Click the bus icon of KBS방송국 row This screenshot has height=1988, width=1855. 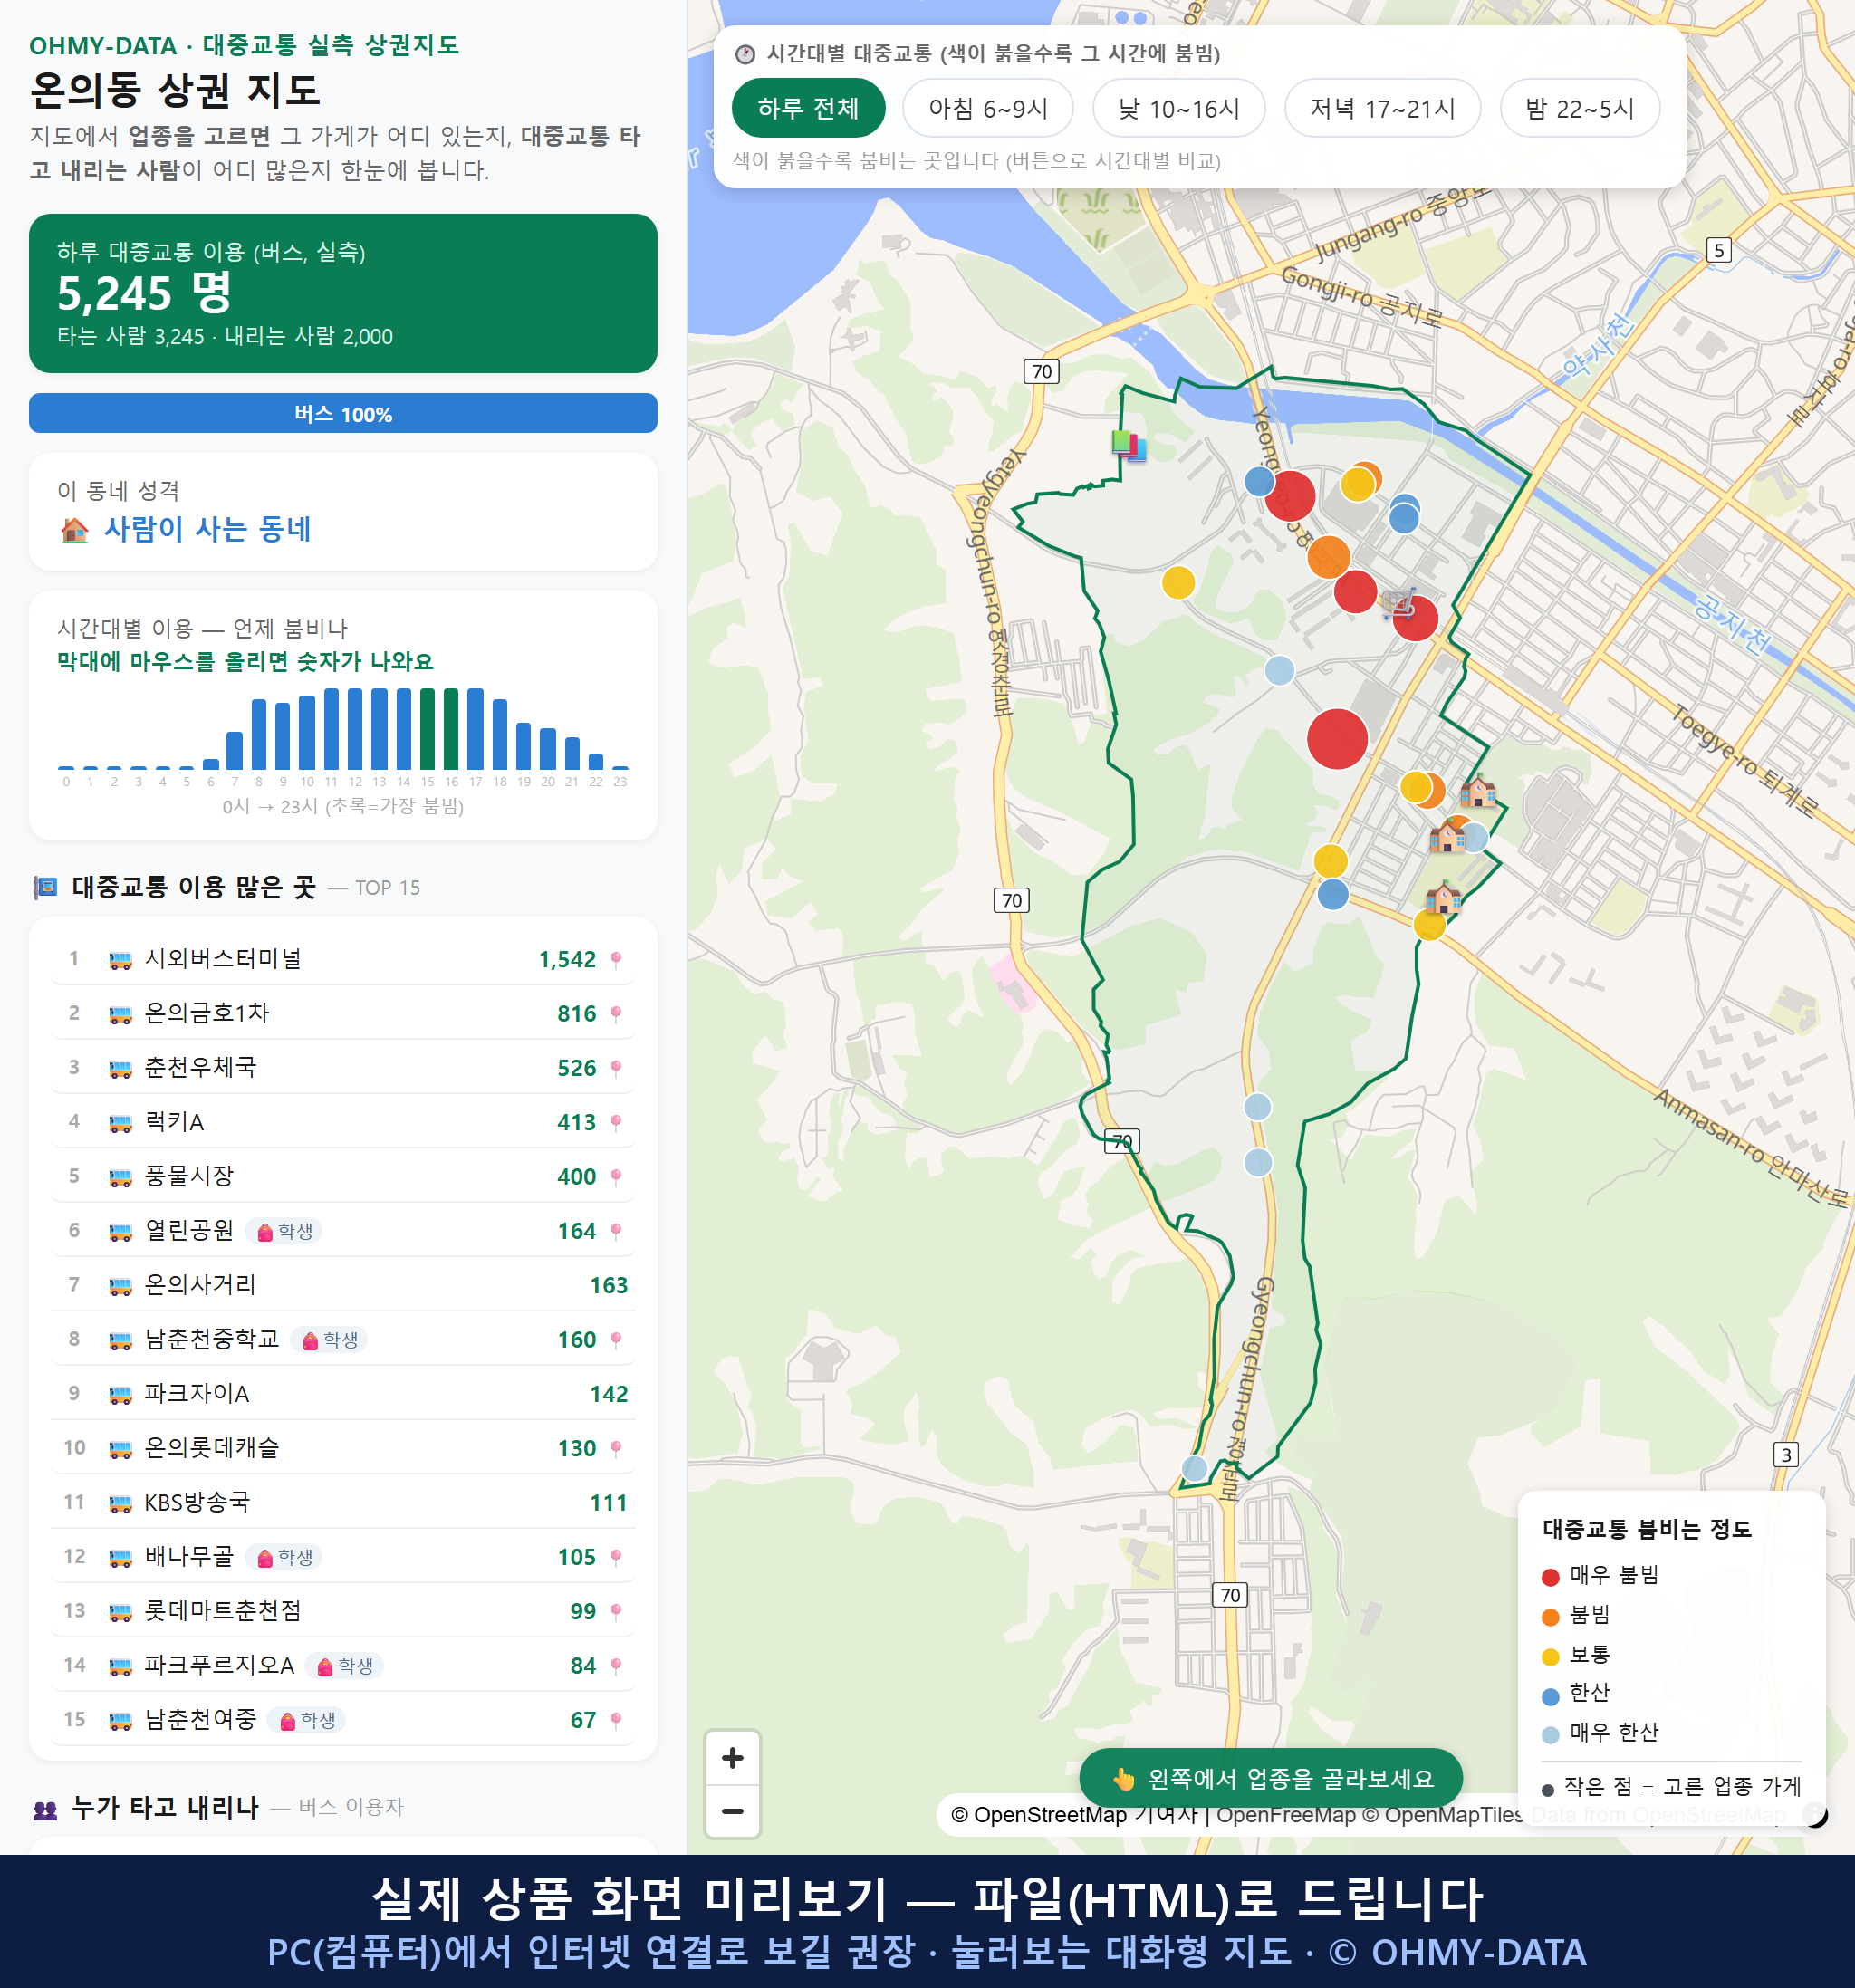pos(120,1503)
